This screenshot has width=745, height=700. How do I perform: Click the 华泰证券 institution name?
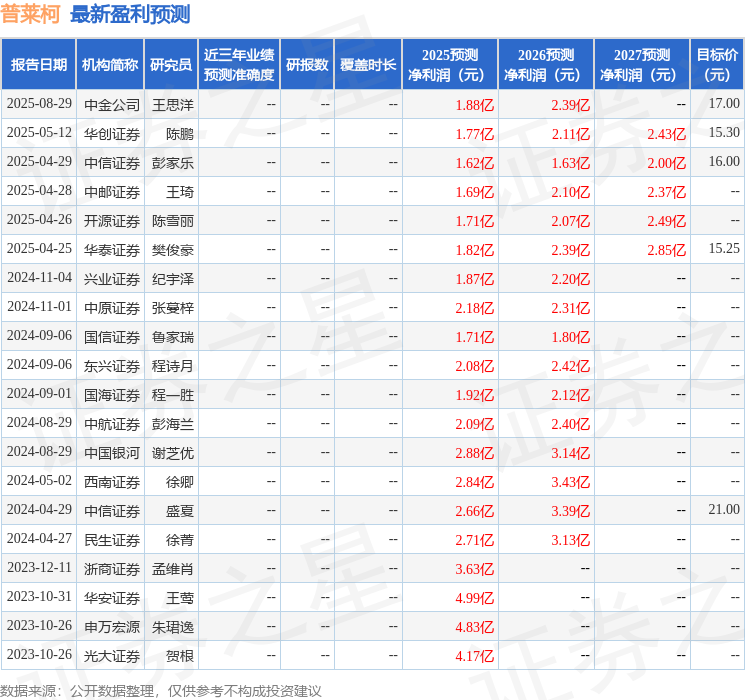tap(112, 249)
